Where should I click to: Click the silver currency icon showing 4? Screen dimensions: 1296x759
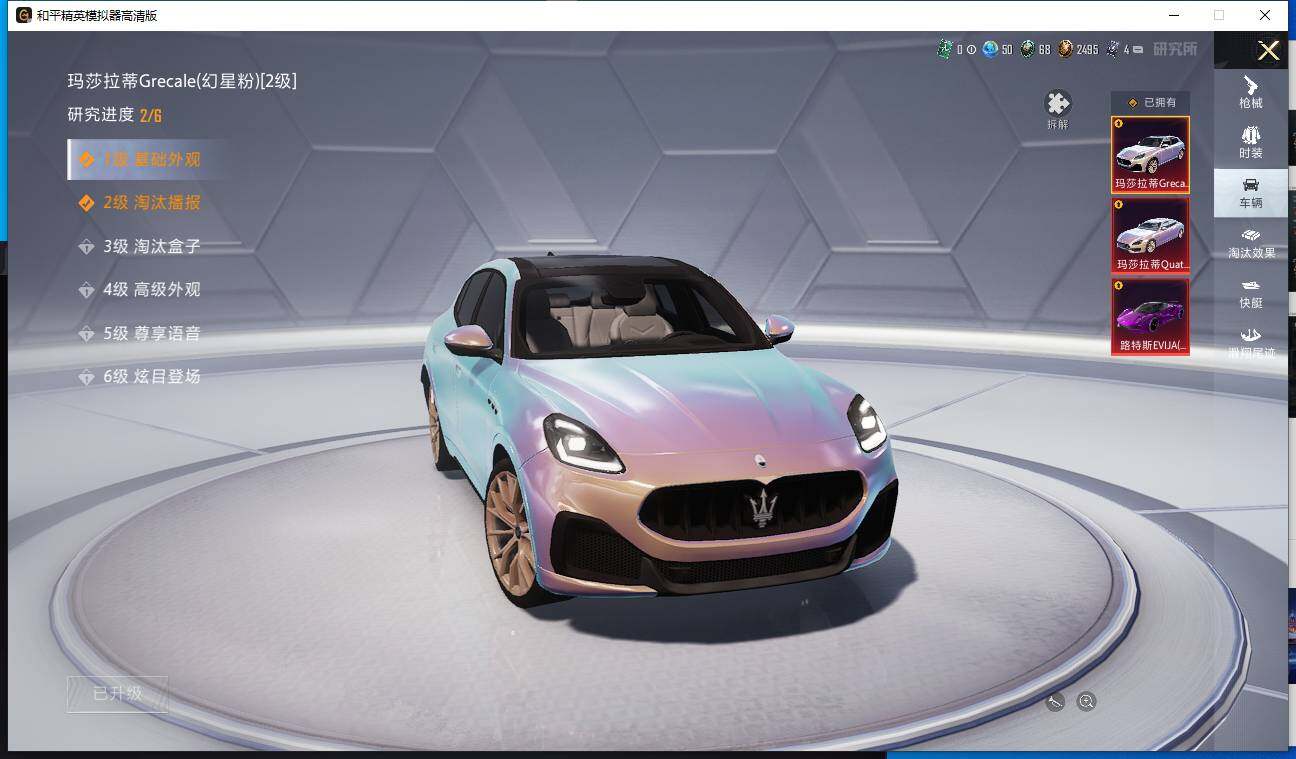[1112, 49]
